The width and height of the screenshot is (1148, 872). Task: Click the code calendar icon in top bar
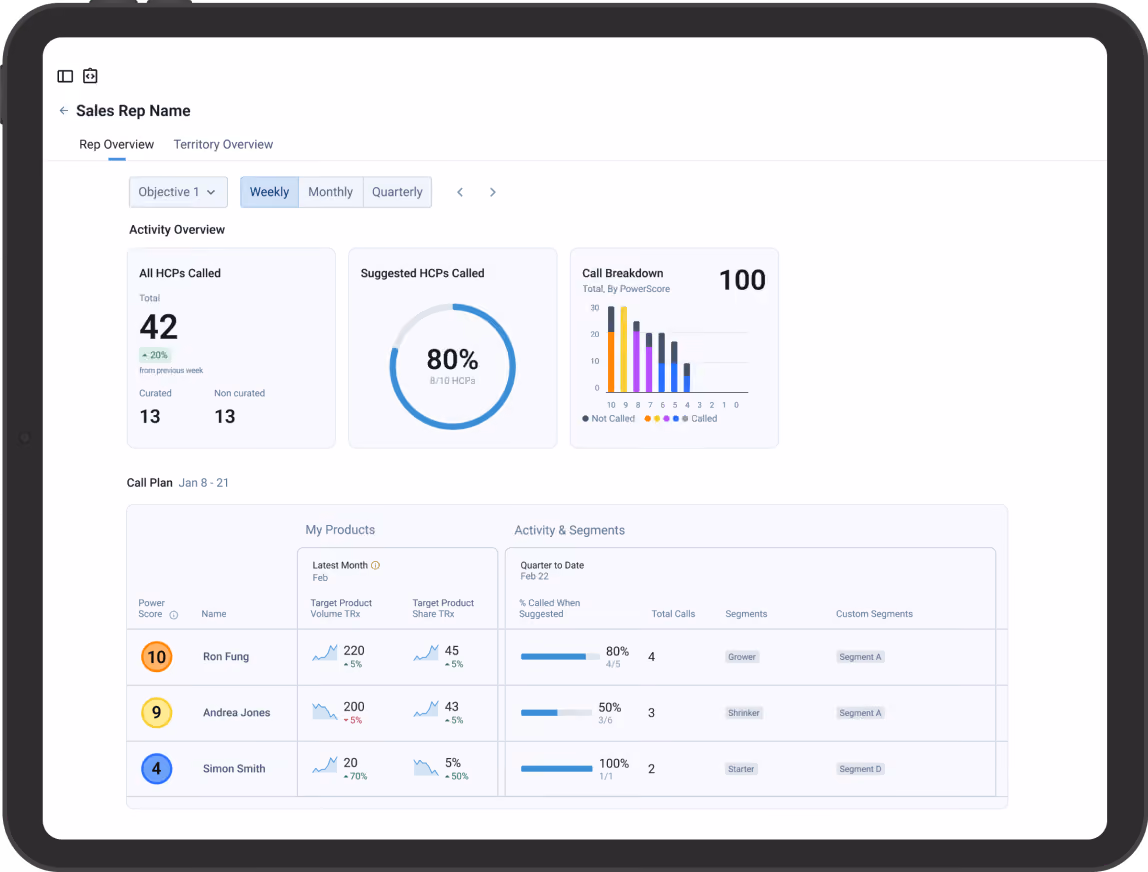coord(90,75)
